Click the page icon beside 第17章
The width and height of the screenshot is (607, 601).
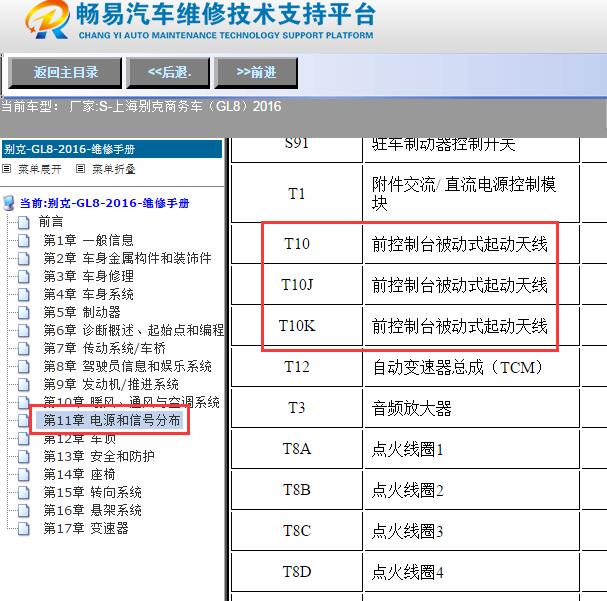(24, 529)
